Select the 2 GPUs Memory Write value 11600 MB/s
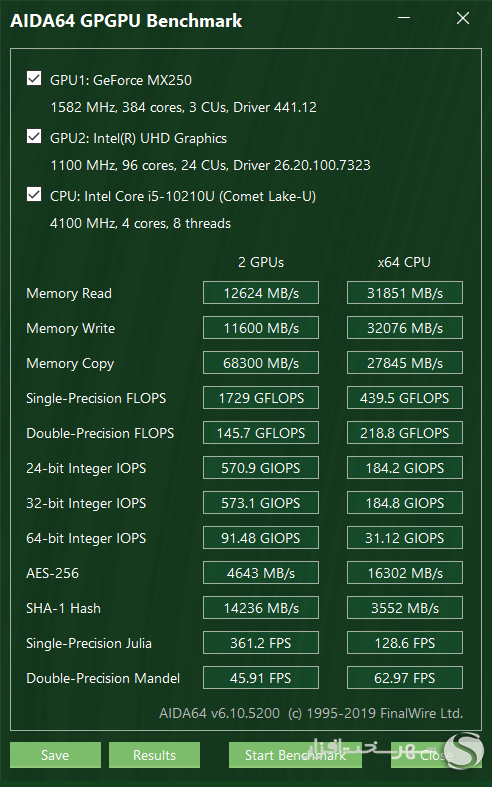The image size is (492, 787). coord(261,328)
